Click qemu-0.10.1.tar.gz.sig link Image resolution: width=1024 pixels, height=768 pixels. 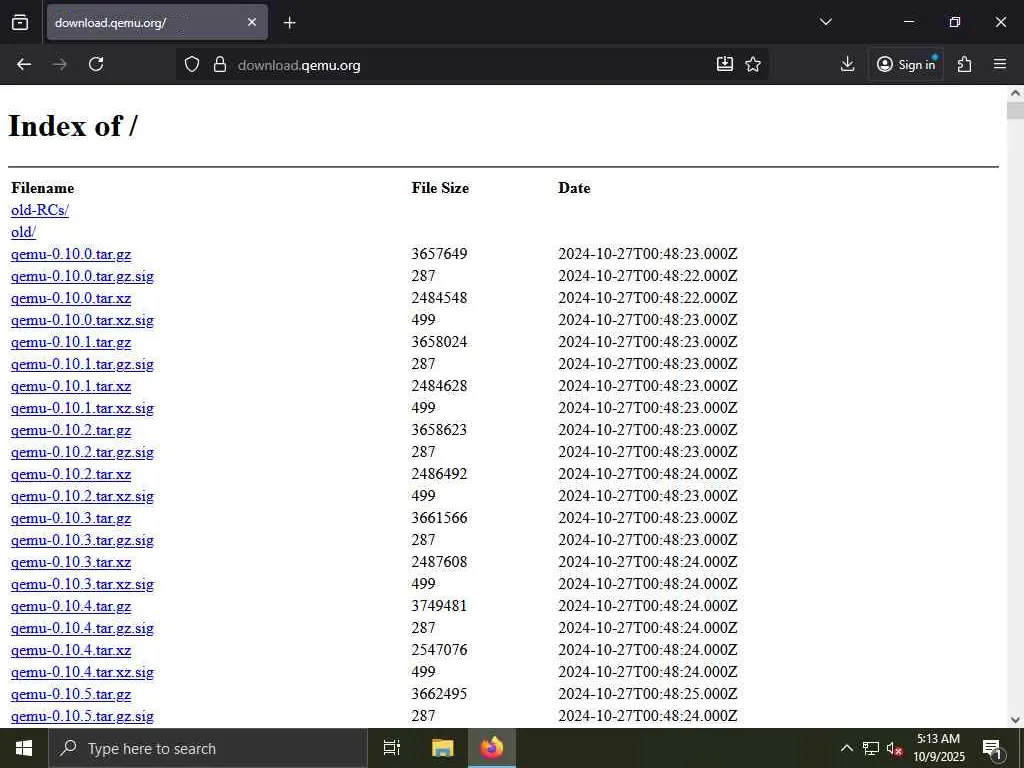pyautogui.click(x=82, y=364)
